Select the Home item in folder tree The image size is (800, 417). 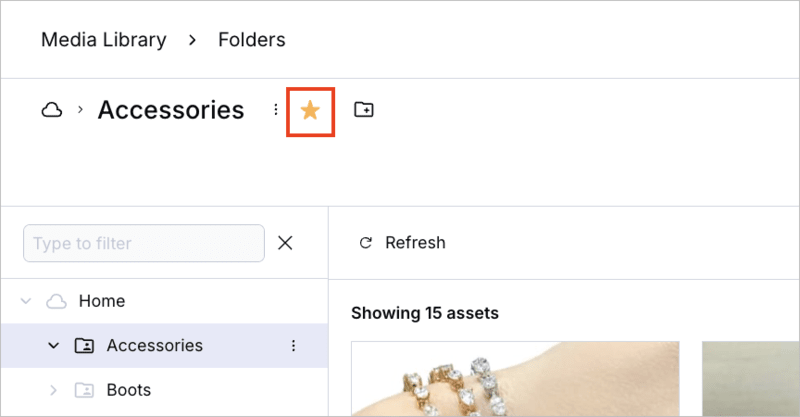102,301
